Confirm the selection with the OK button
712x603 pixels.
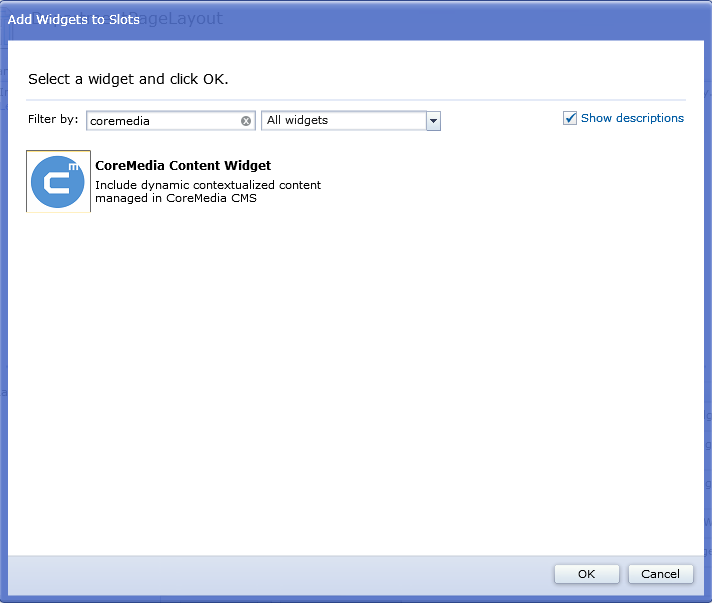coord(586,574)
